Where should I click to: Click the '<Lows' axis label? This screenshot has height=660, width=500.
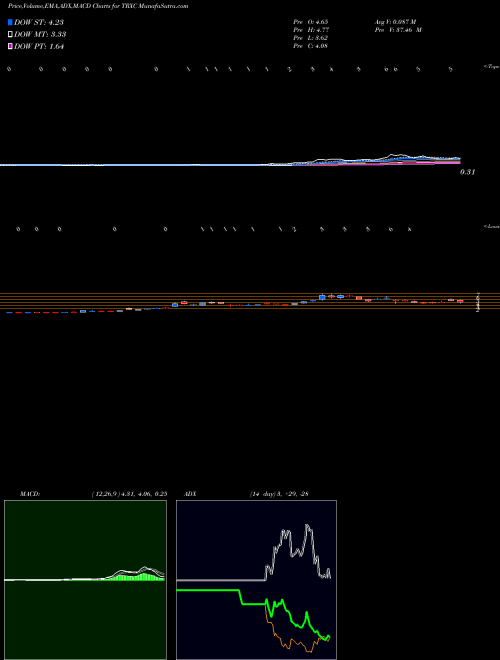coord(491,226)
